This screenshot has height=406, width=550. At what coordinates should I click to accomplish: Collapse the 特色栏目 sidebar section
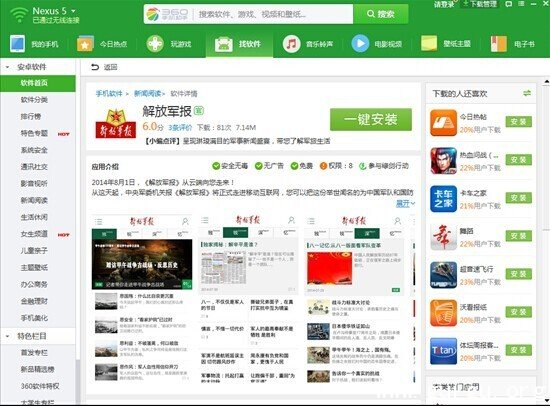pos(7,336)
